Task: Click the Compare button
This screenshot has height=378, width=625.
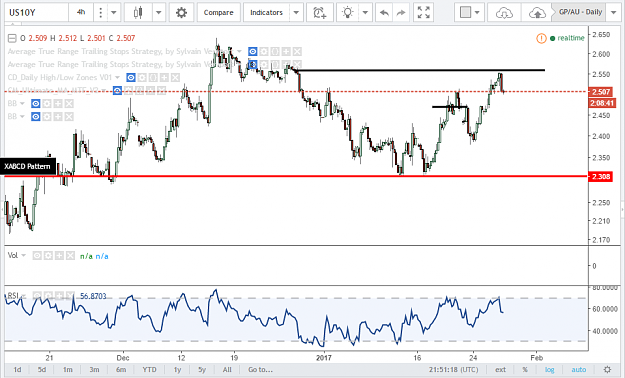Action: click(218, 13)
